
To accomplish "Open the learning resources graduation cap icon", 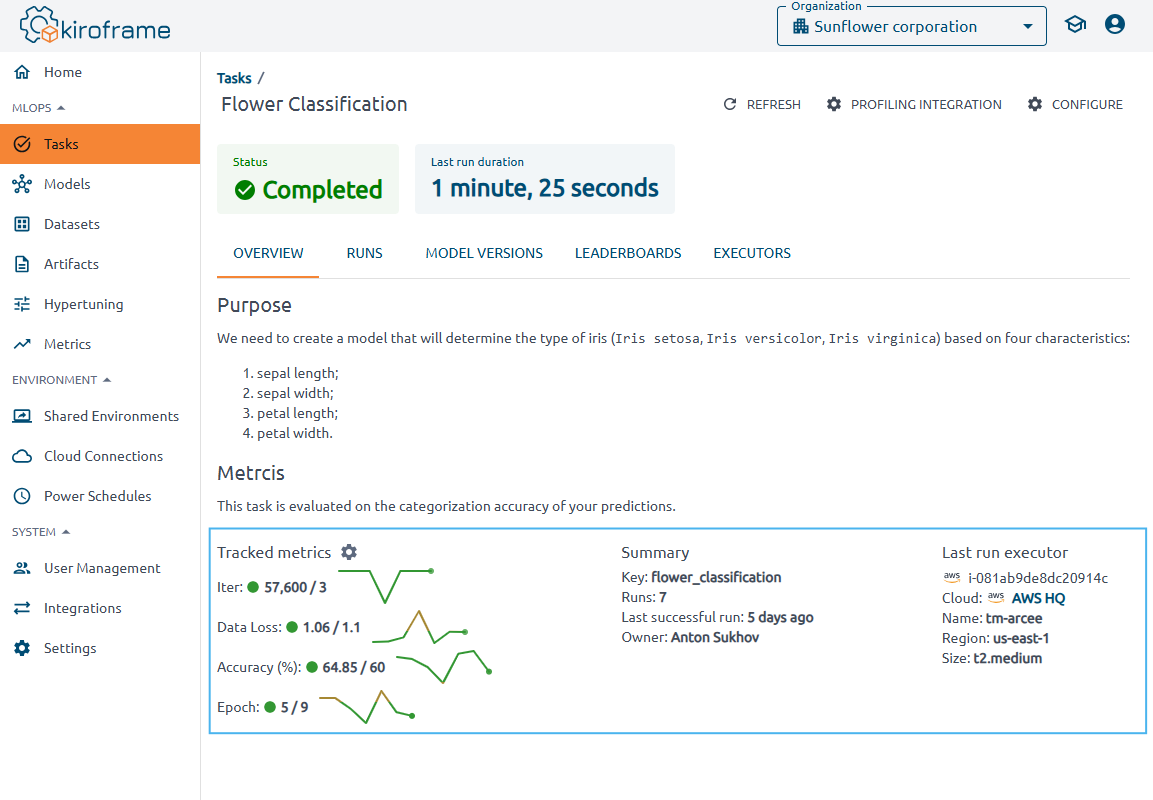I will pyautogui.click(x=1075, y=23).
